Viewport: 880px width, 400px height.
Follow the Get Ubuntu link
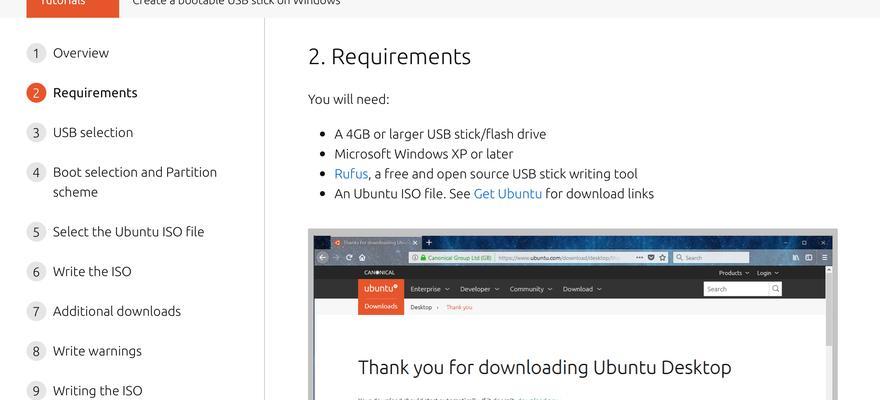click(x=508, y=194)
